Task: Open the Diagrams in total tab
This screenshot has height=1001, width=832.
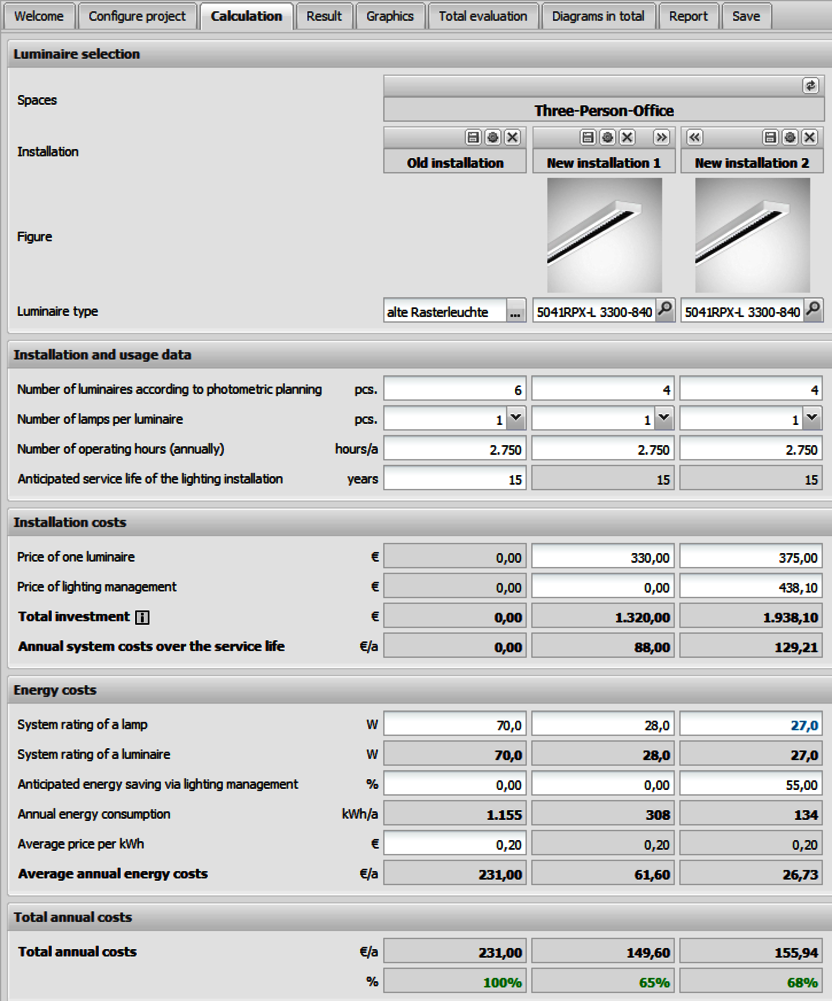Action: pyautogui.click(x=598, y=16)
